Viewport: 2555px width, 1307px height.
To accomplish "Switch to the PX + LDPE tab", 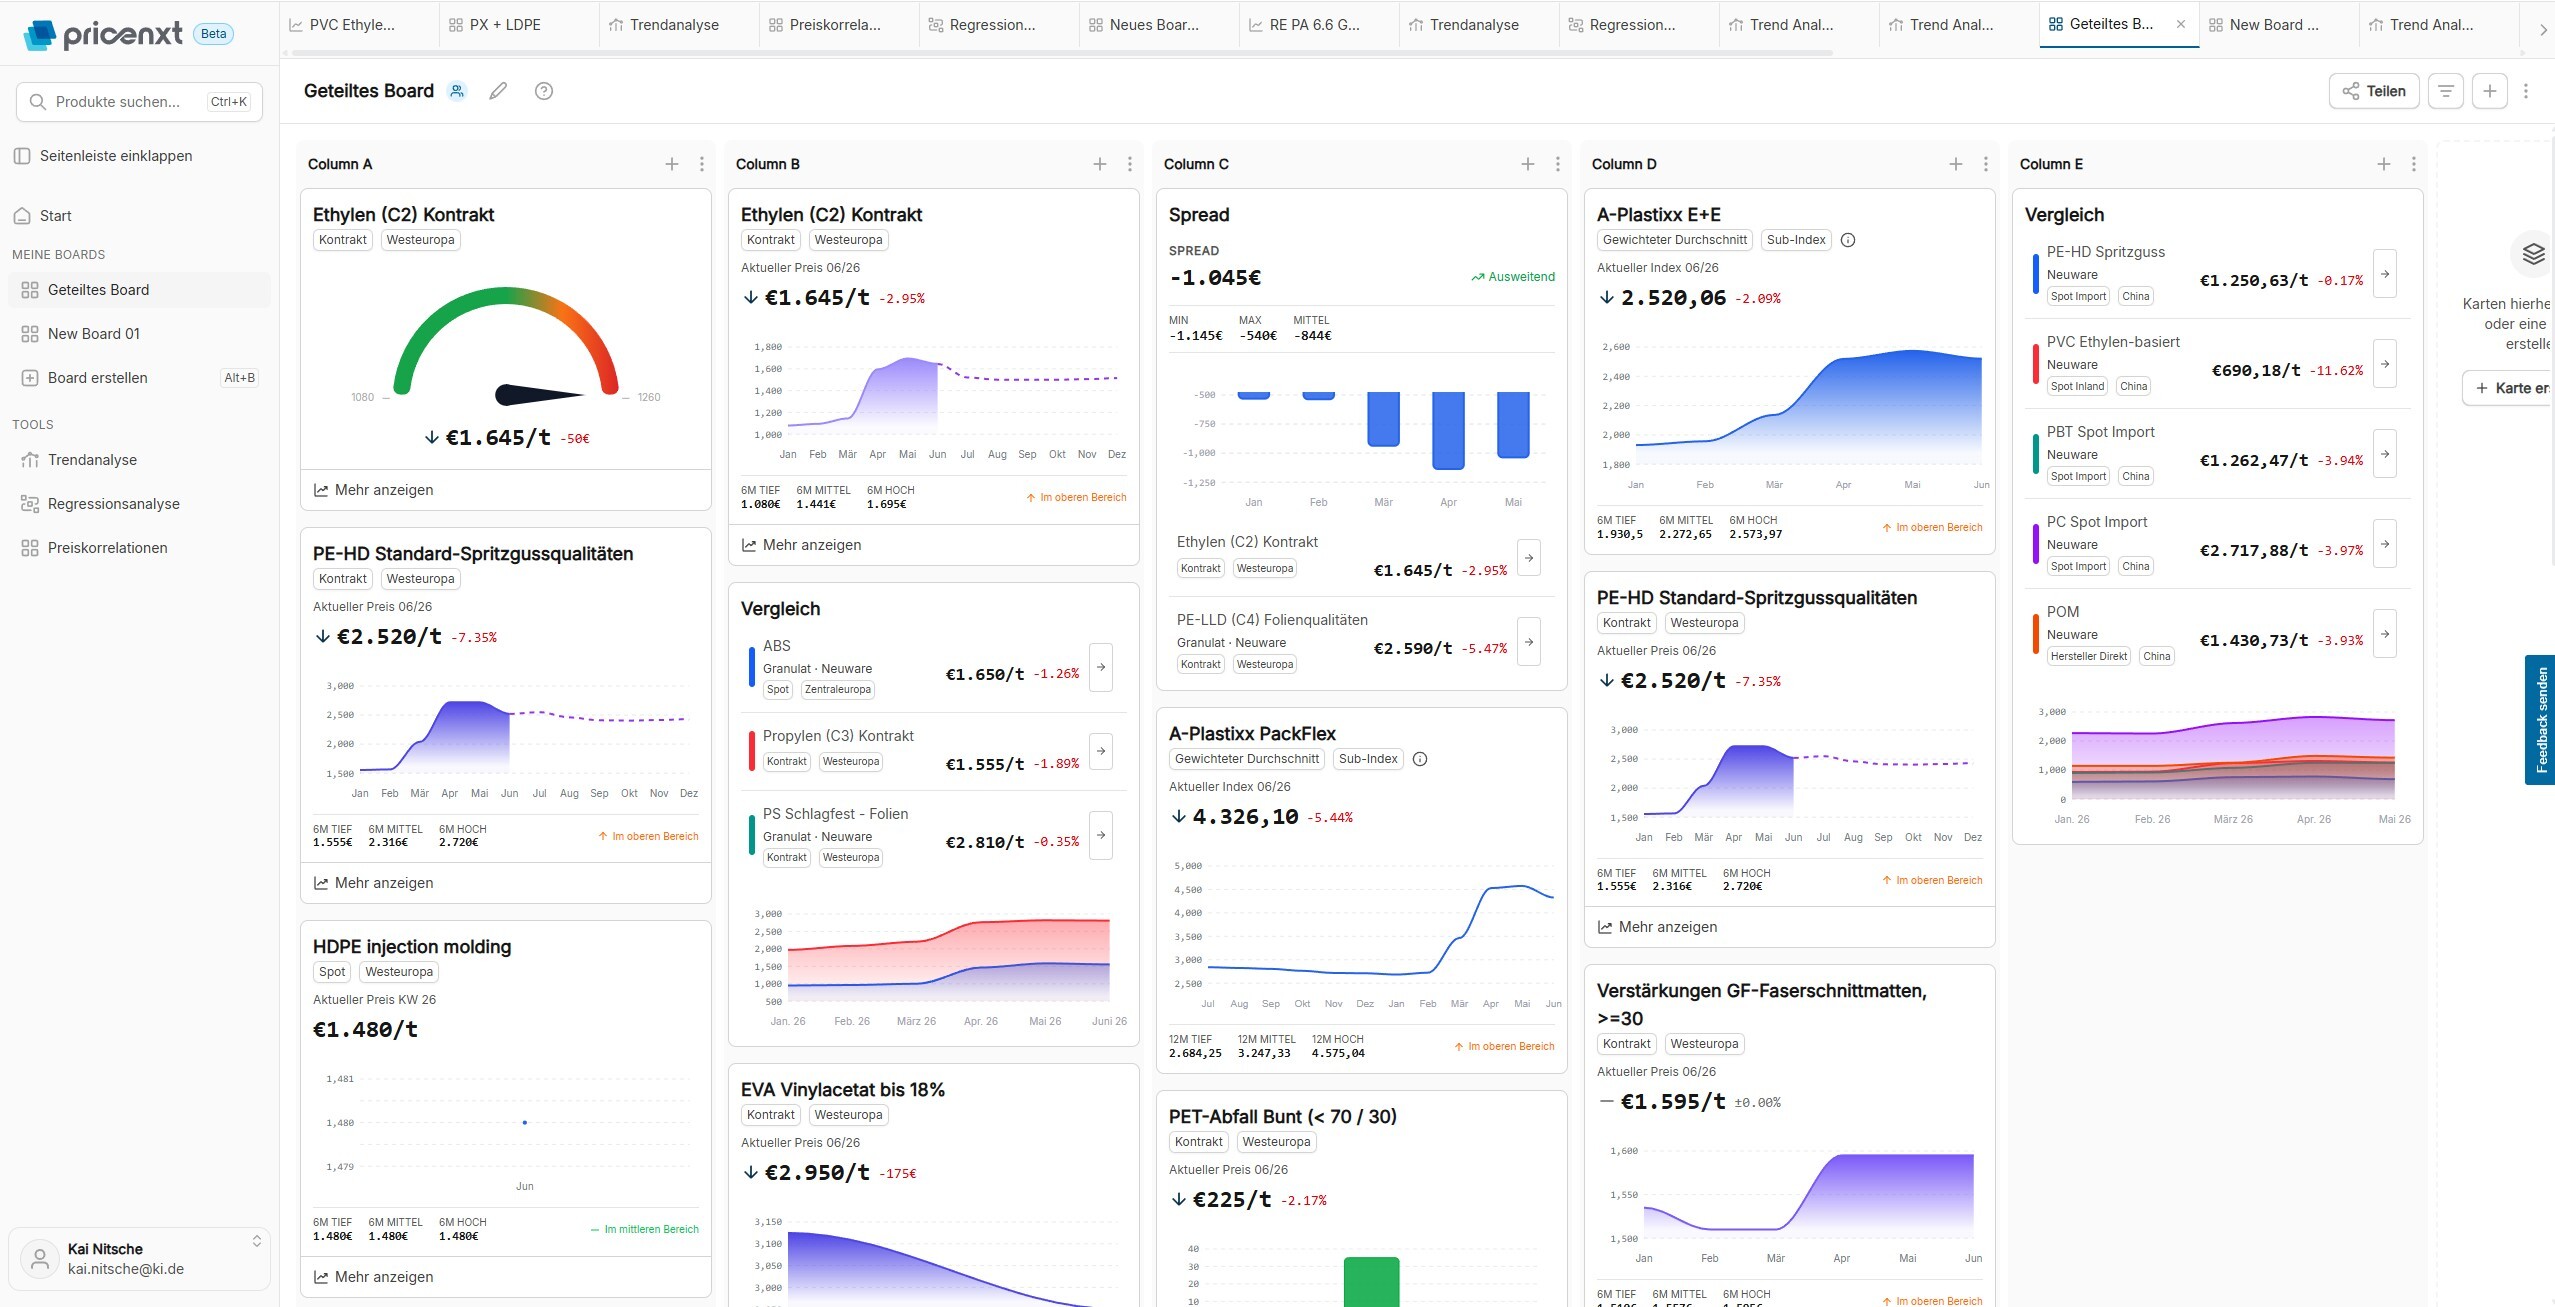I will (519, 25).
